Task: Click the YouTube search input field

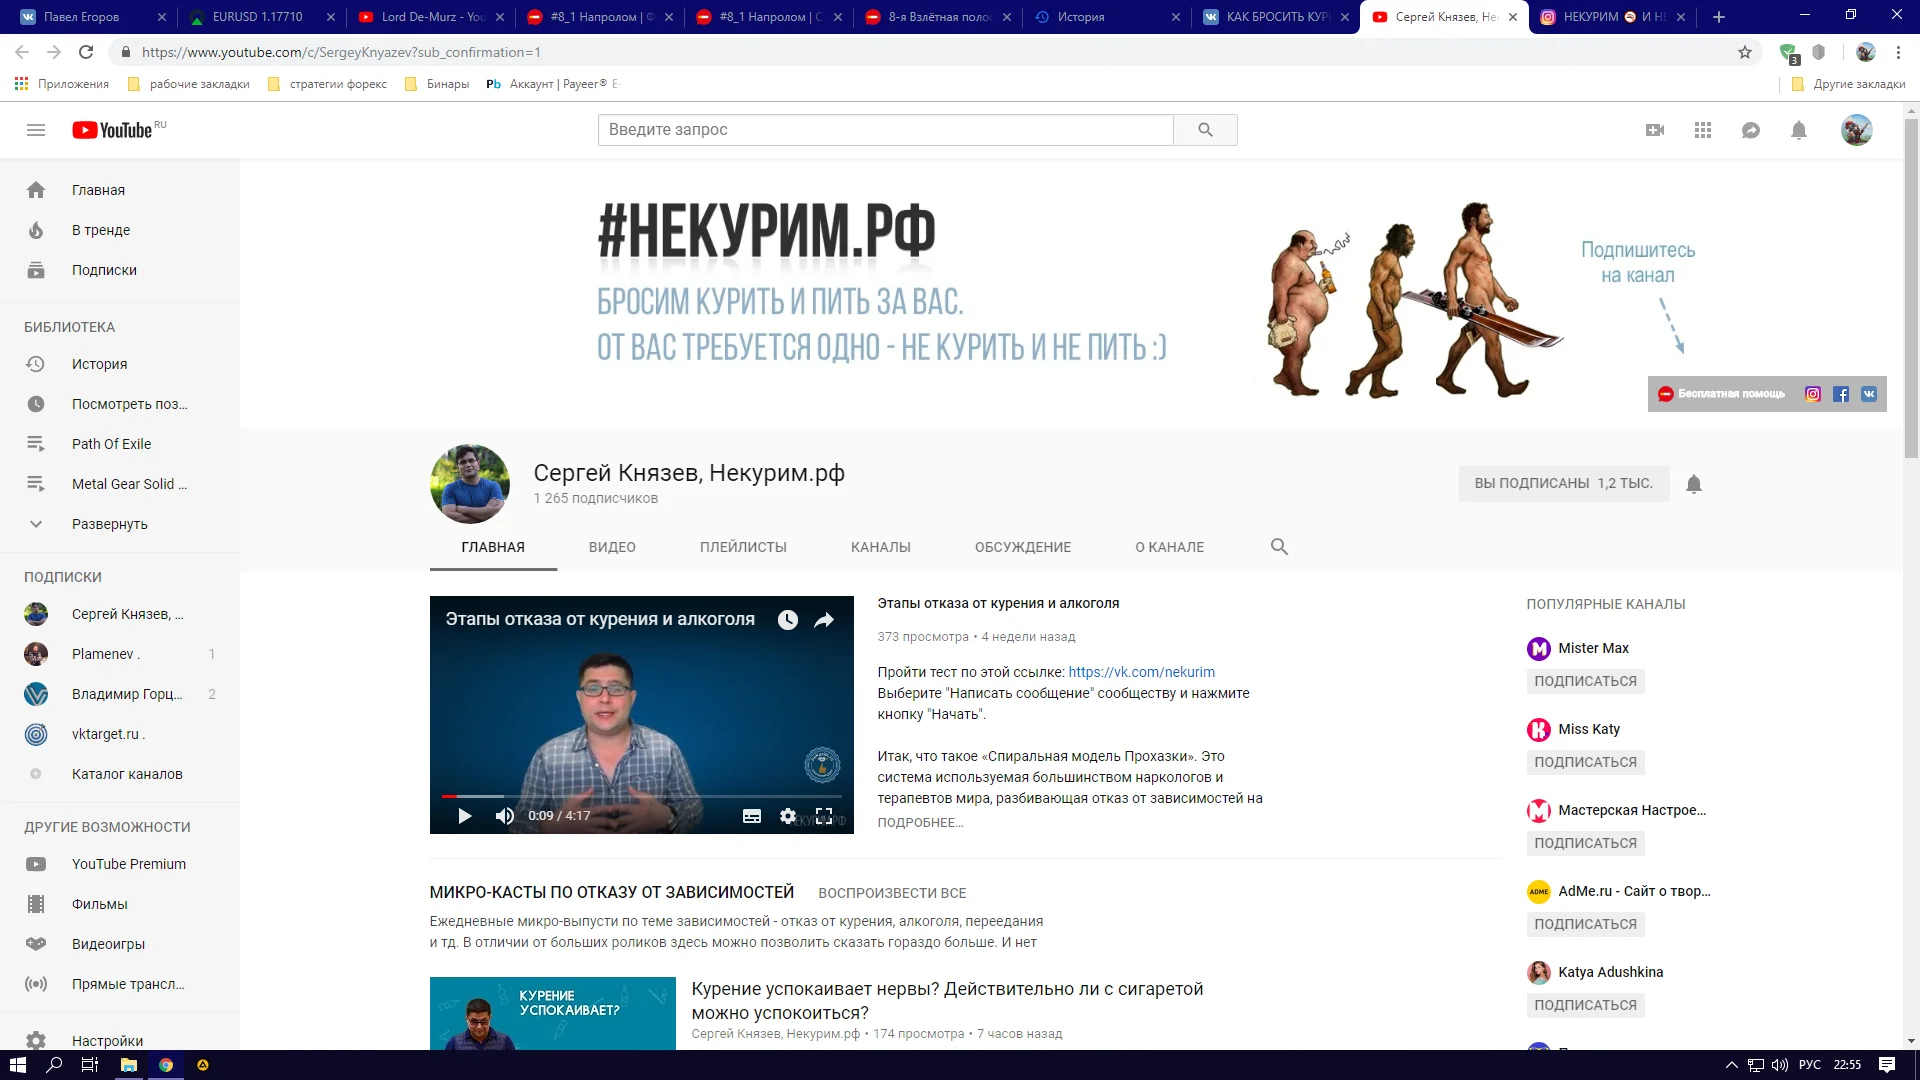Action: 885,130
